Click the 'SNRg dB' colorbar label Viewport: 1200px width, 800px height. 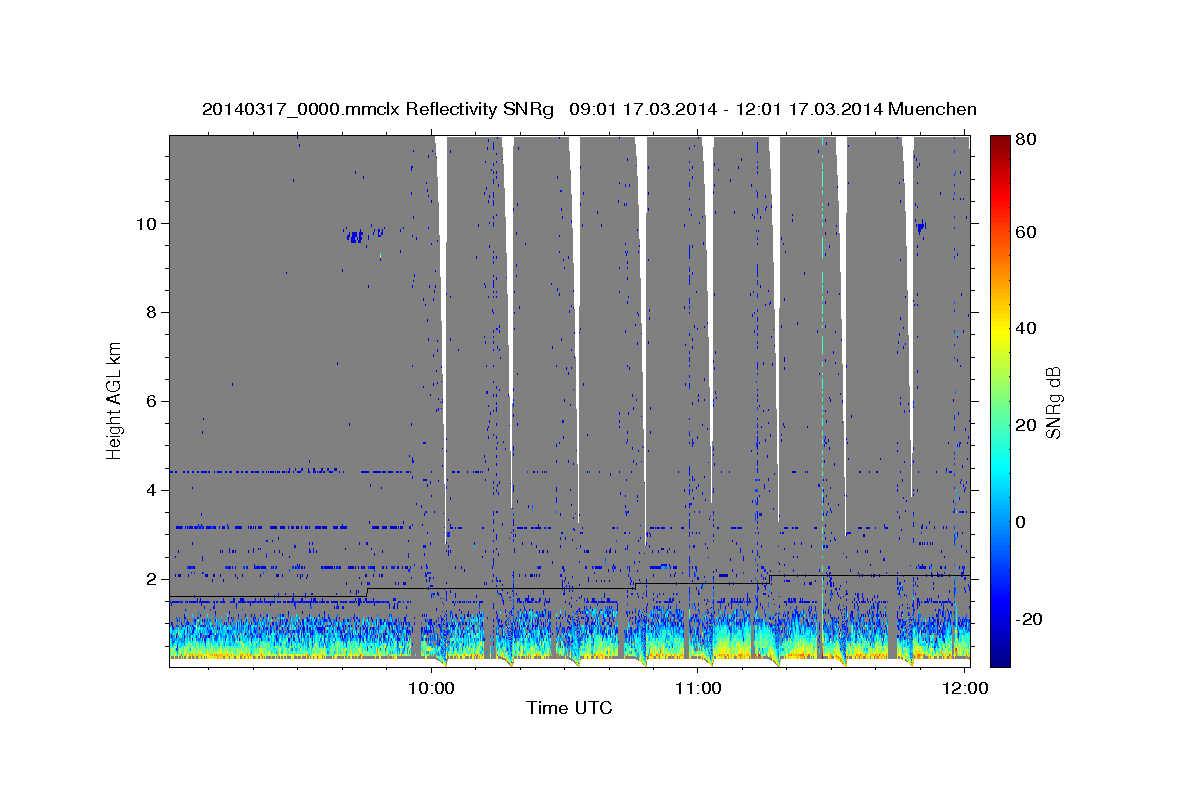1053,402
